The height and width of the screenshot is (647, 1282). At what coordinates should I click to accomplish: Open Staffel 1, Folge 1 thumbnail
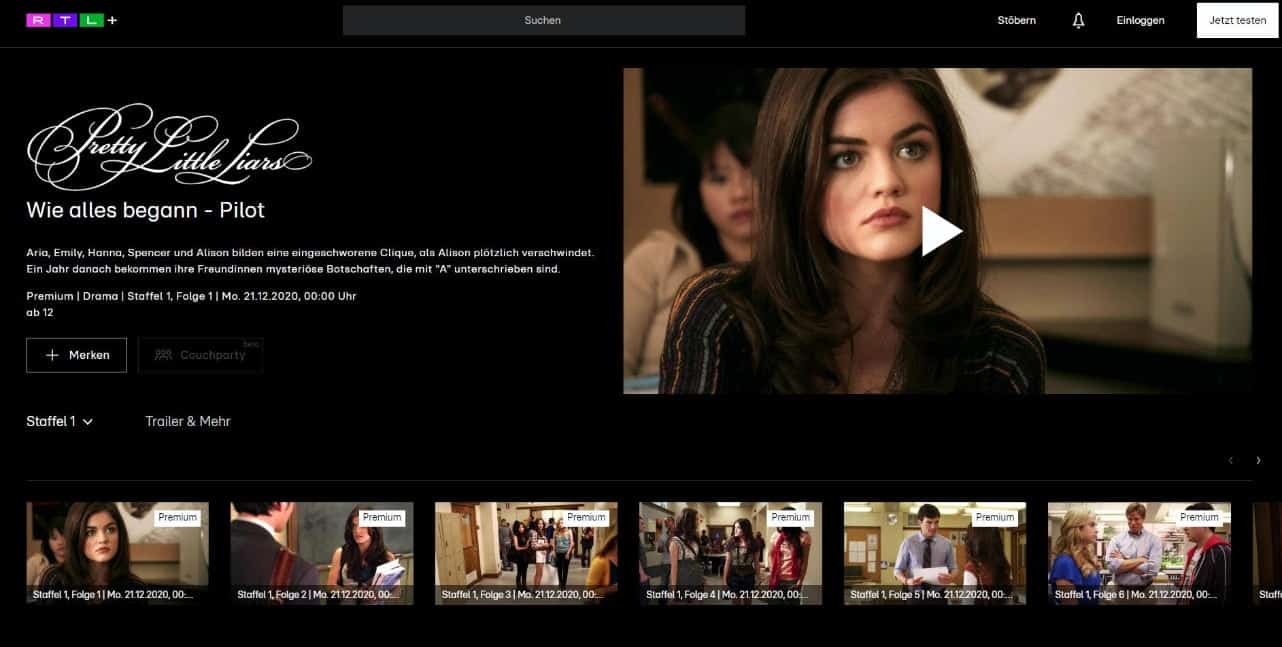tap(117, 553)
